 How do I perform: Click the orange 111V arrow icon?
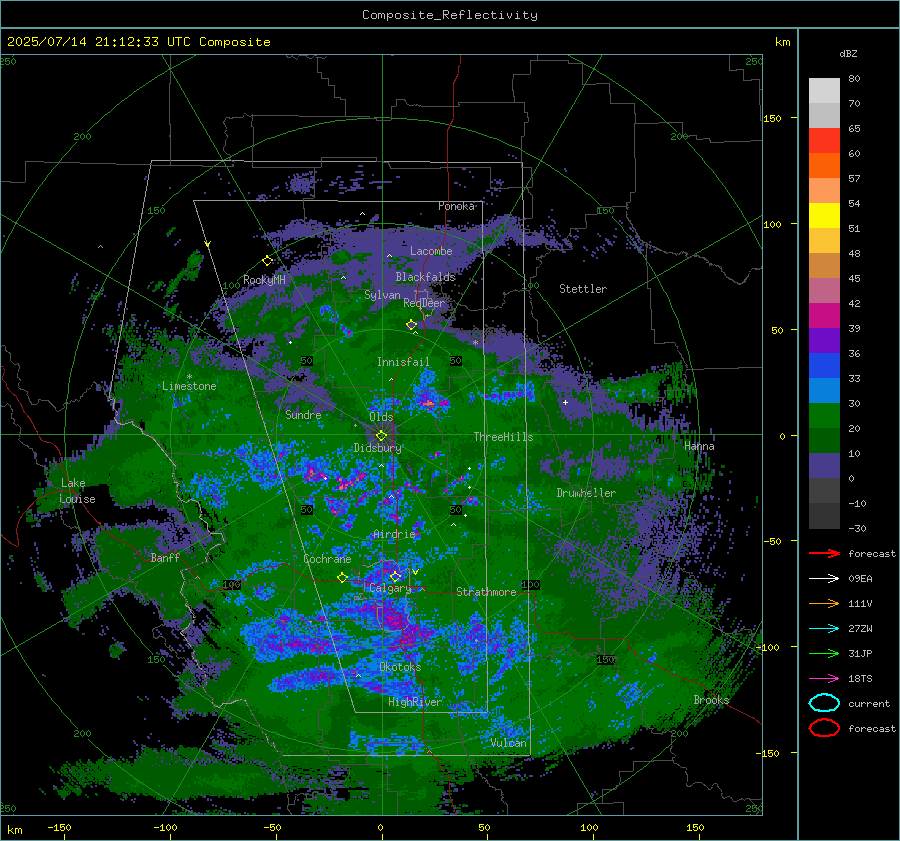tap(824, 603)
